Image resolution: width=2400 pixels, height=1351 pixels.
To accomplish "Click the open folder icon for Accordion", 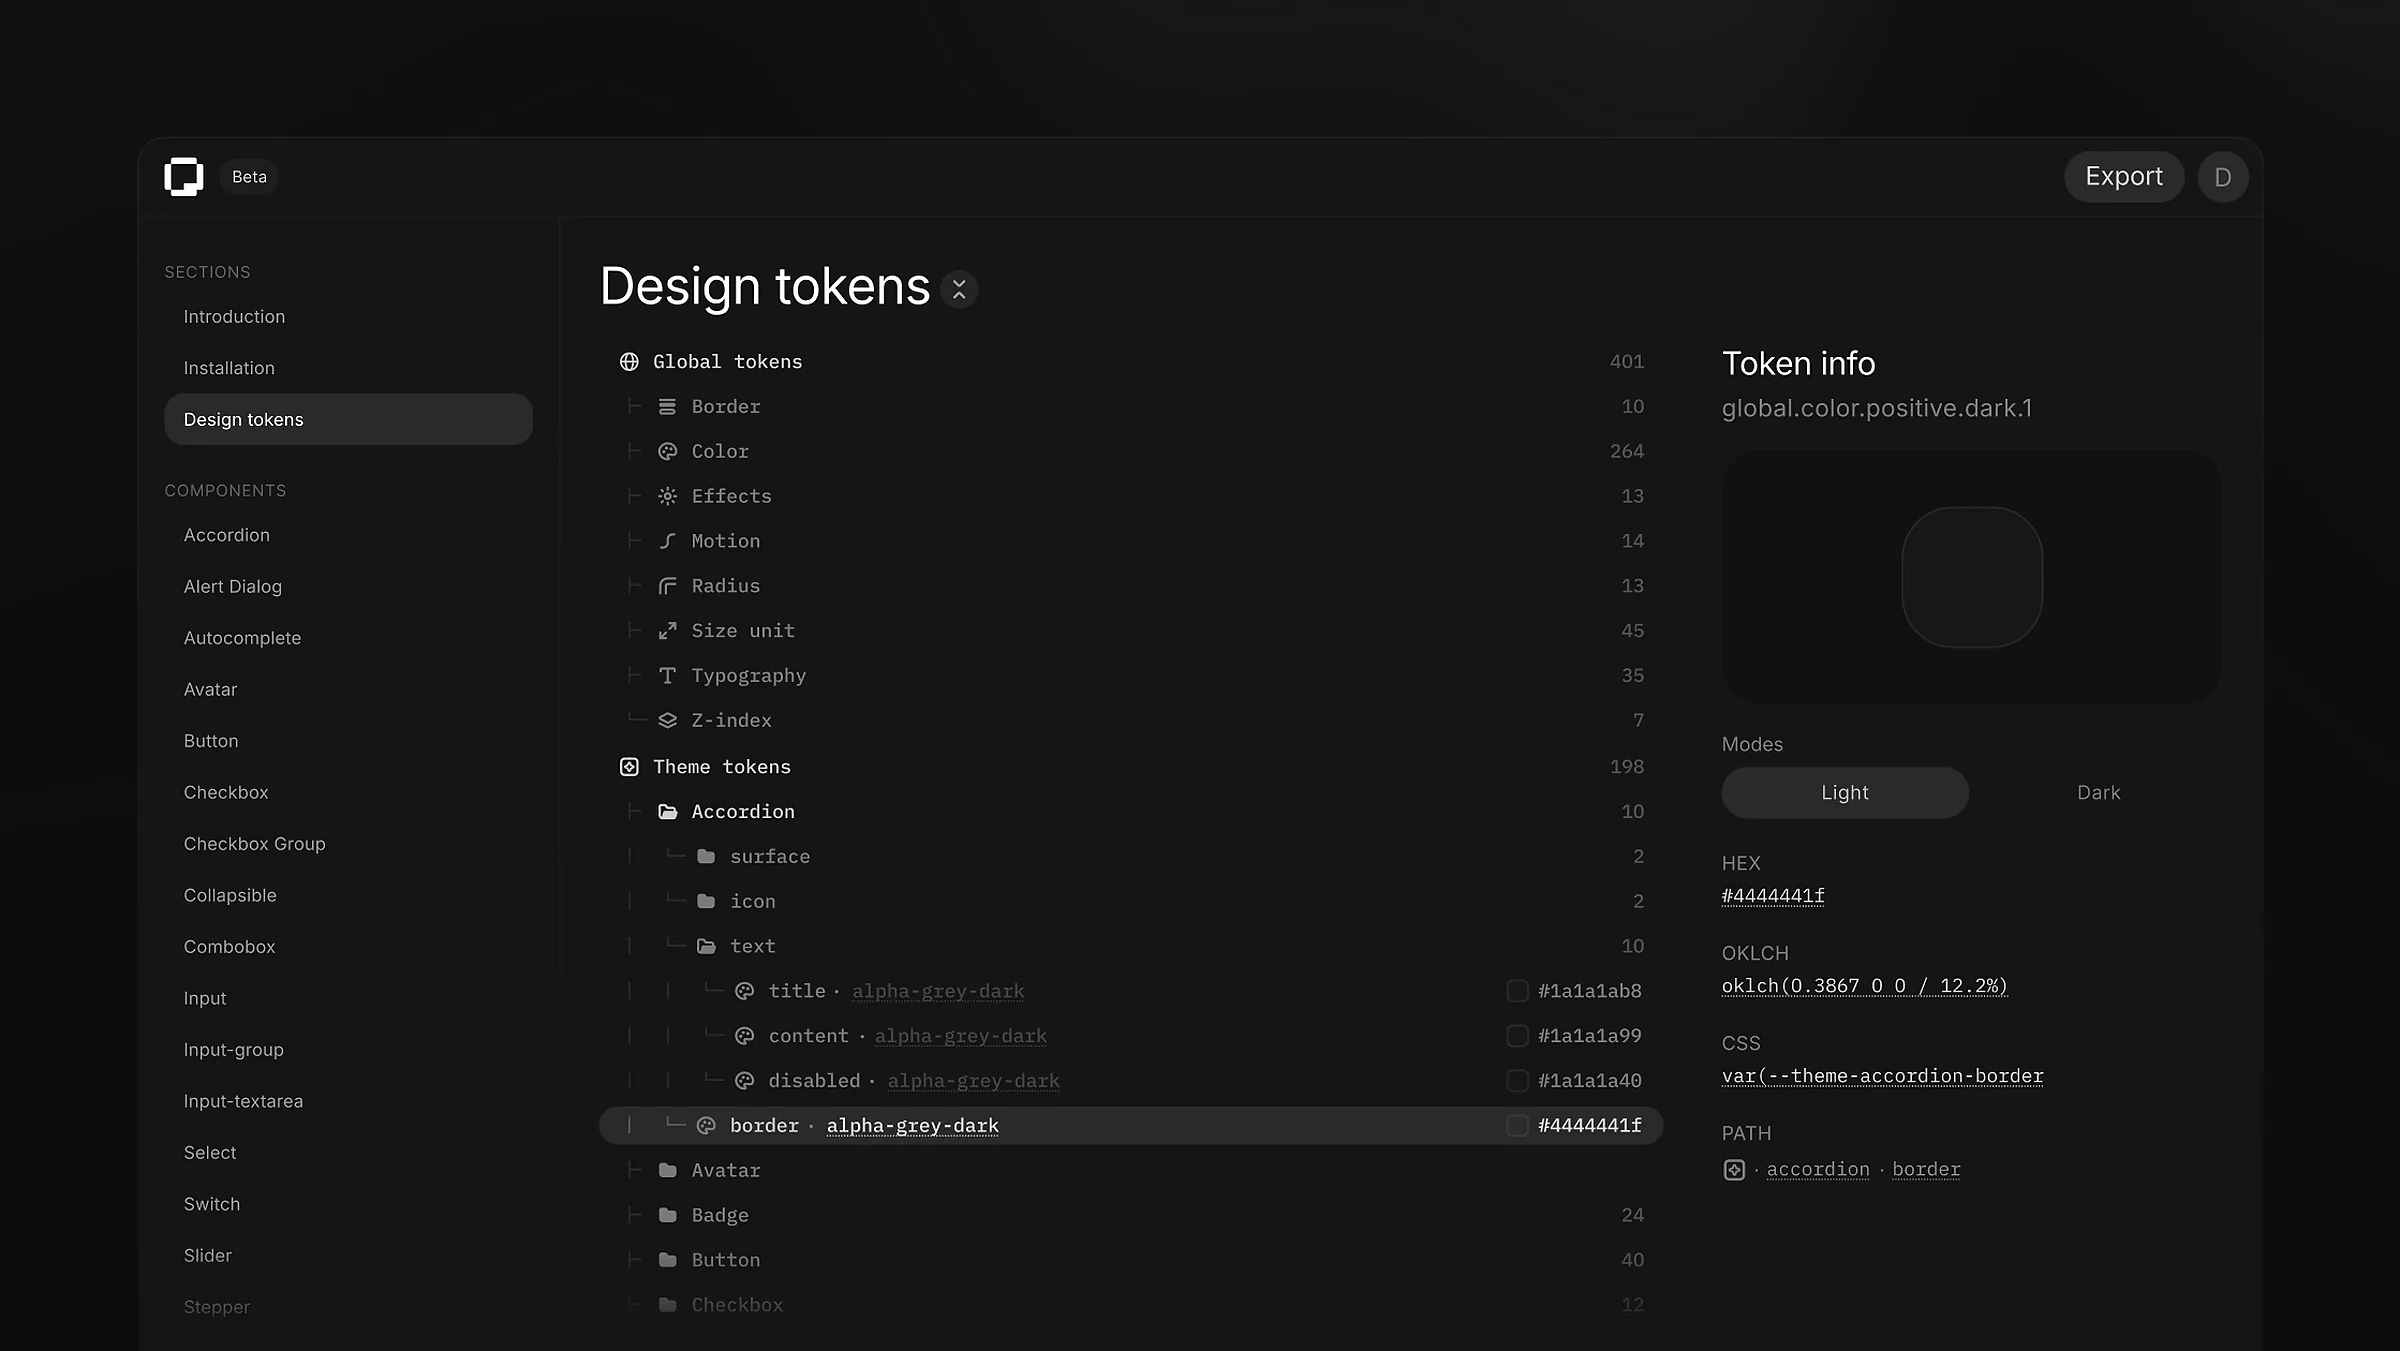I will point(667,812).
